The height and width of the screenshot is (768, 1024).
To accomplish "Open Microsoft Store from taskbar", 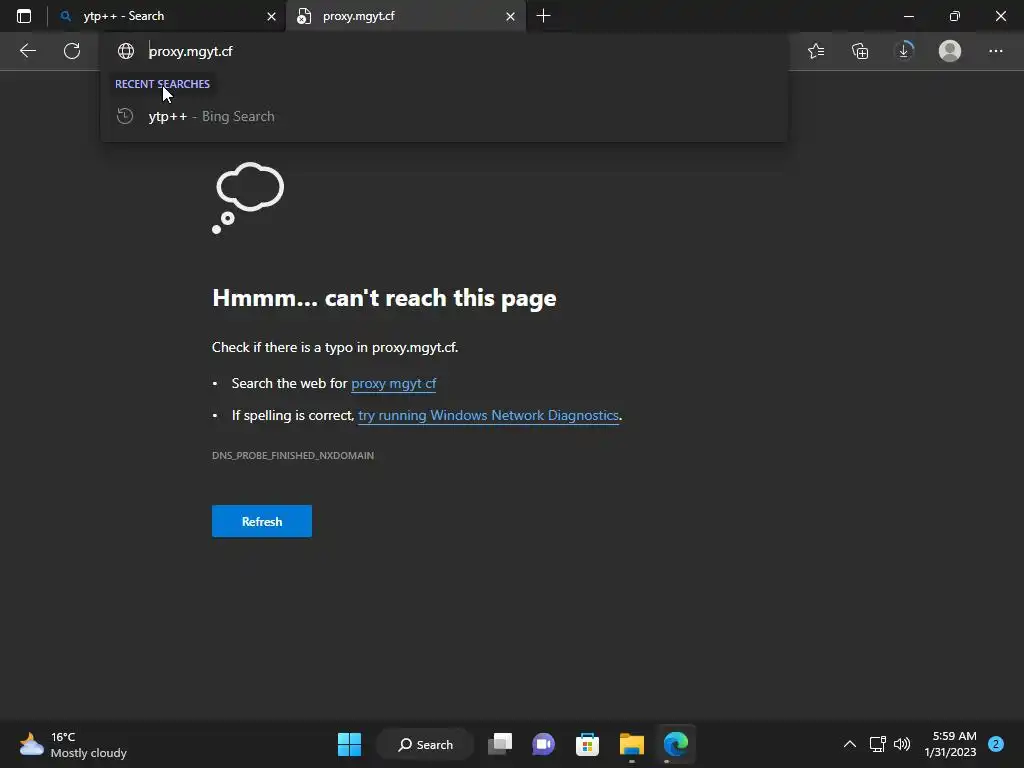I will 587,744.
